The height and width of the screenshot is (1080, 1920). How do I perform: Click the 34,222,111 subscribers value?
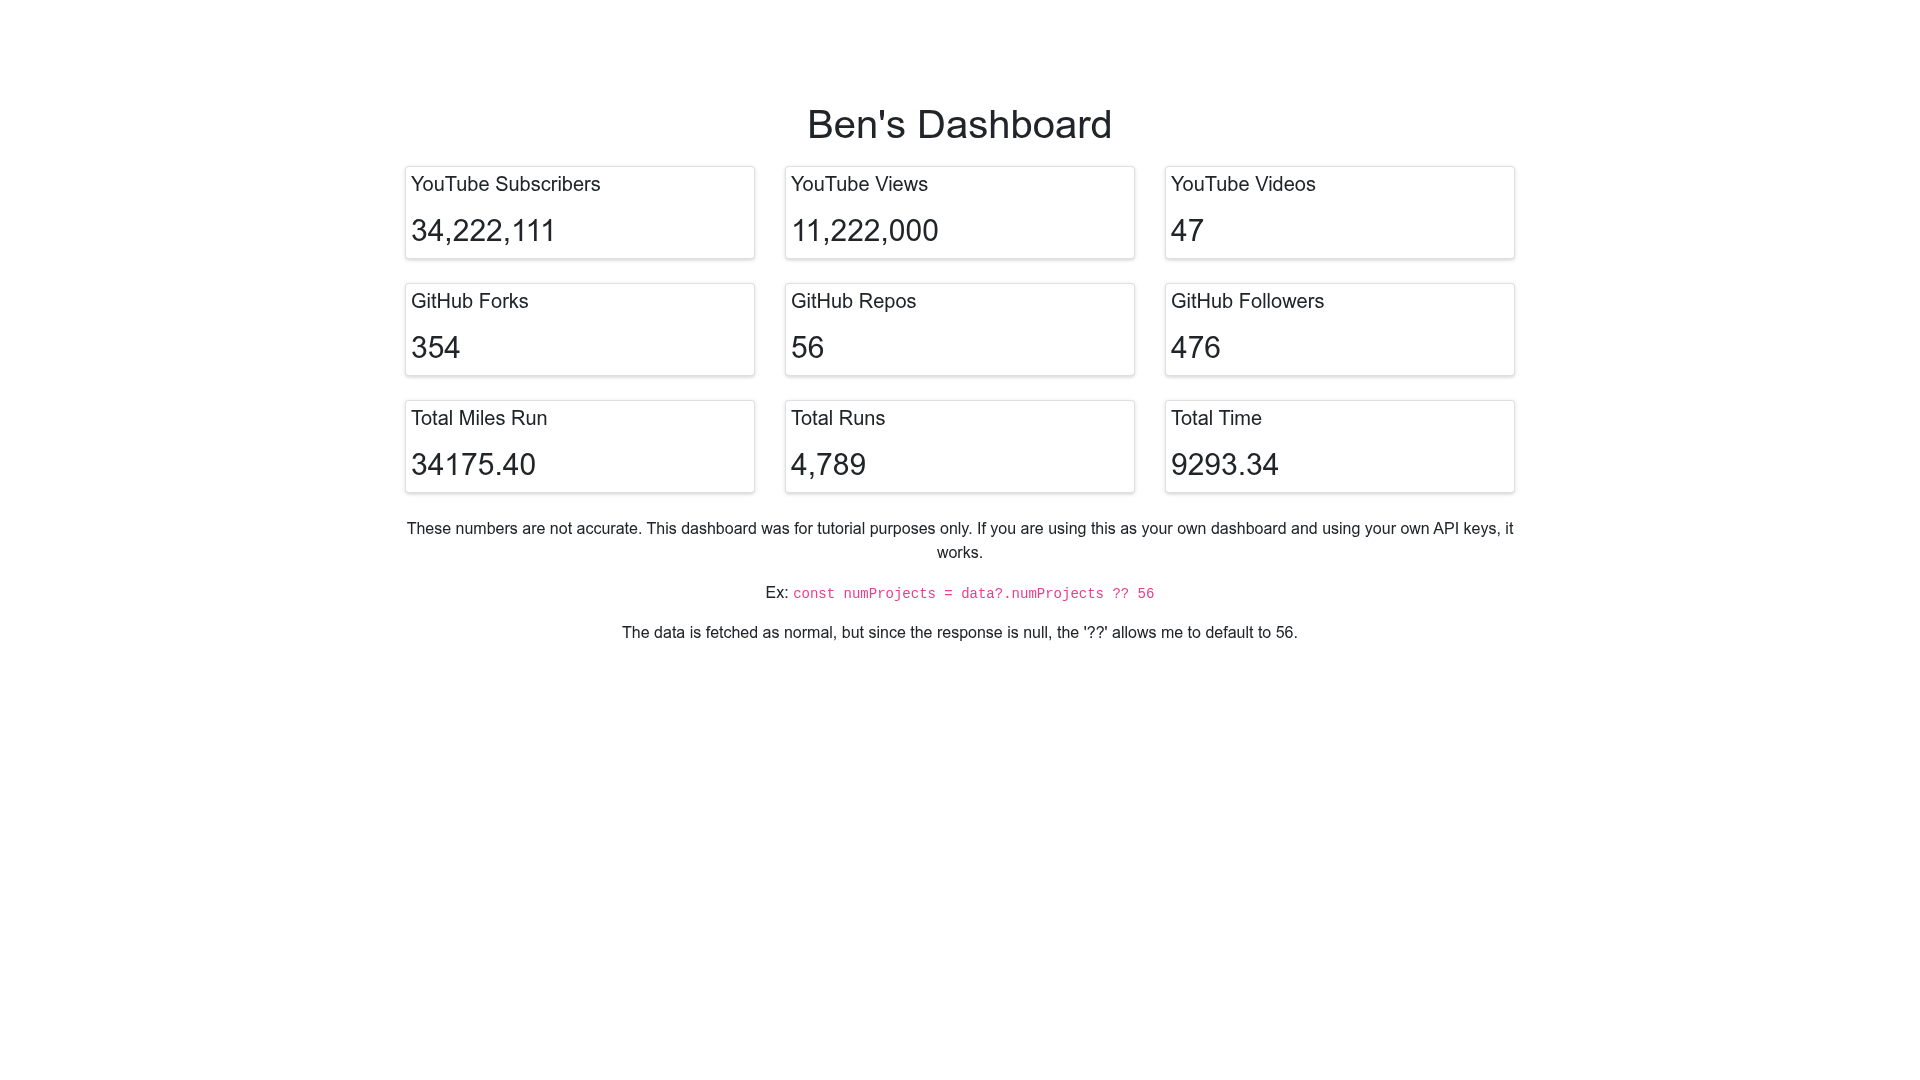pos(483,231)
